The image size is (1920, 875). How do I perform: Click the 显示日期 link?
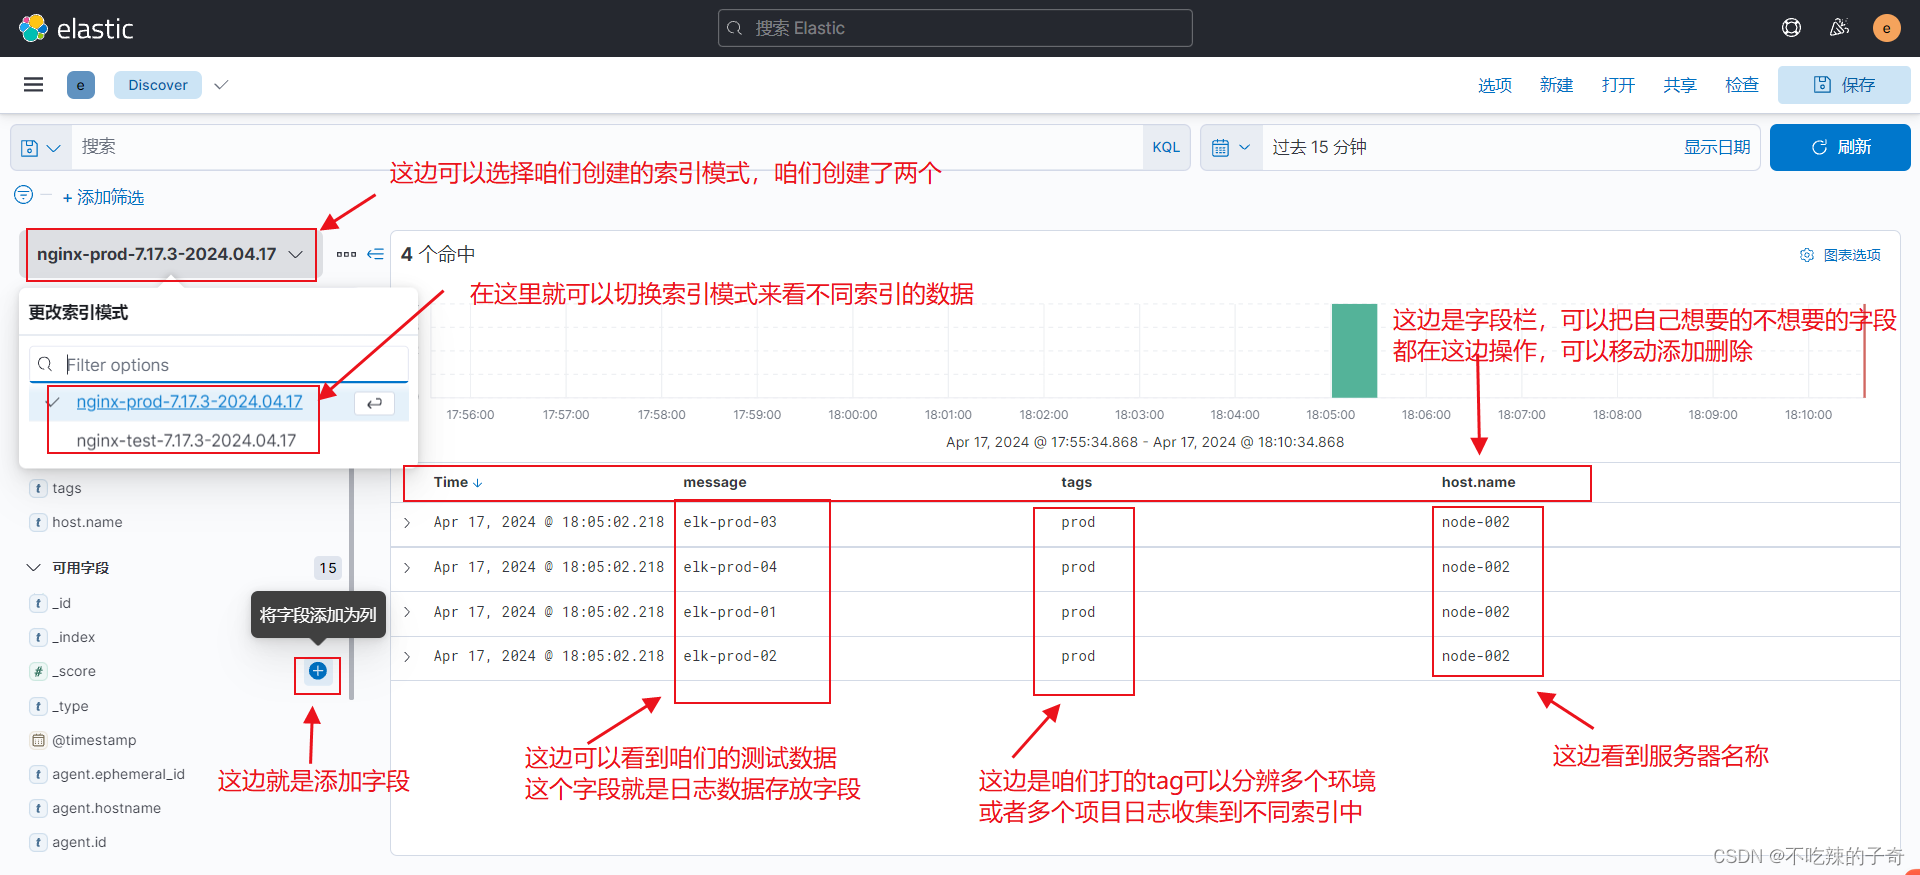1717,147
